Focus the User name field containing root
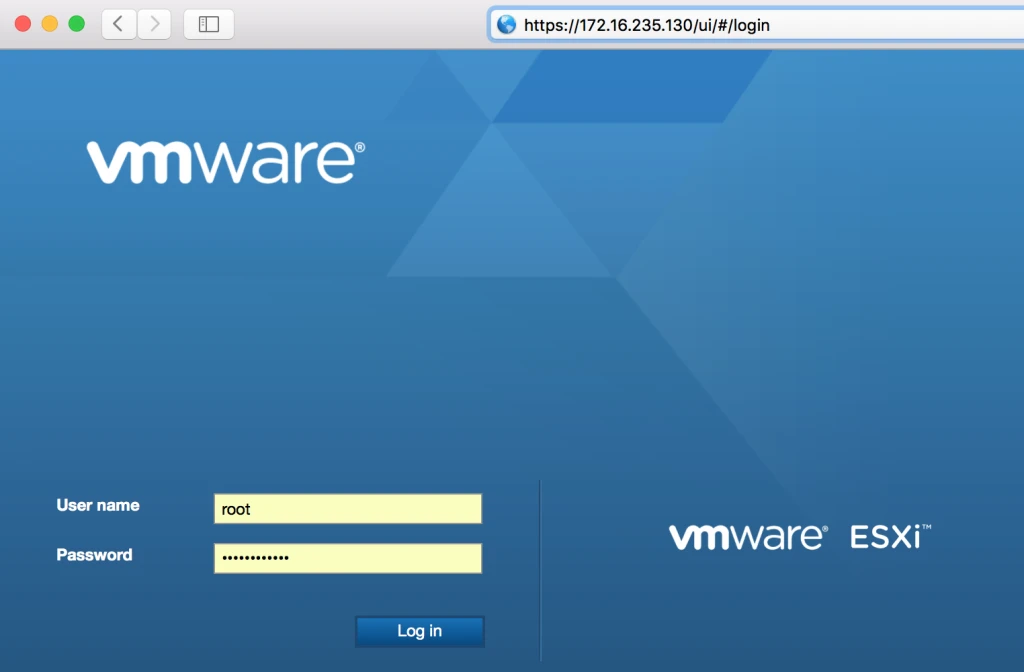This screenshot has height=672, width=1024. pyautogui.click(x=348, y=509)
